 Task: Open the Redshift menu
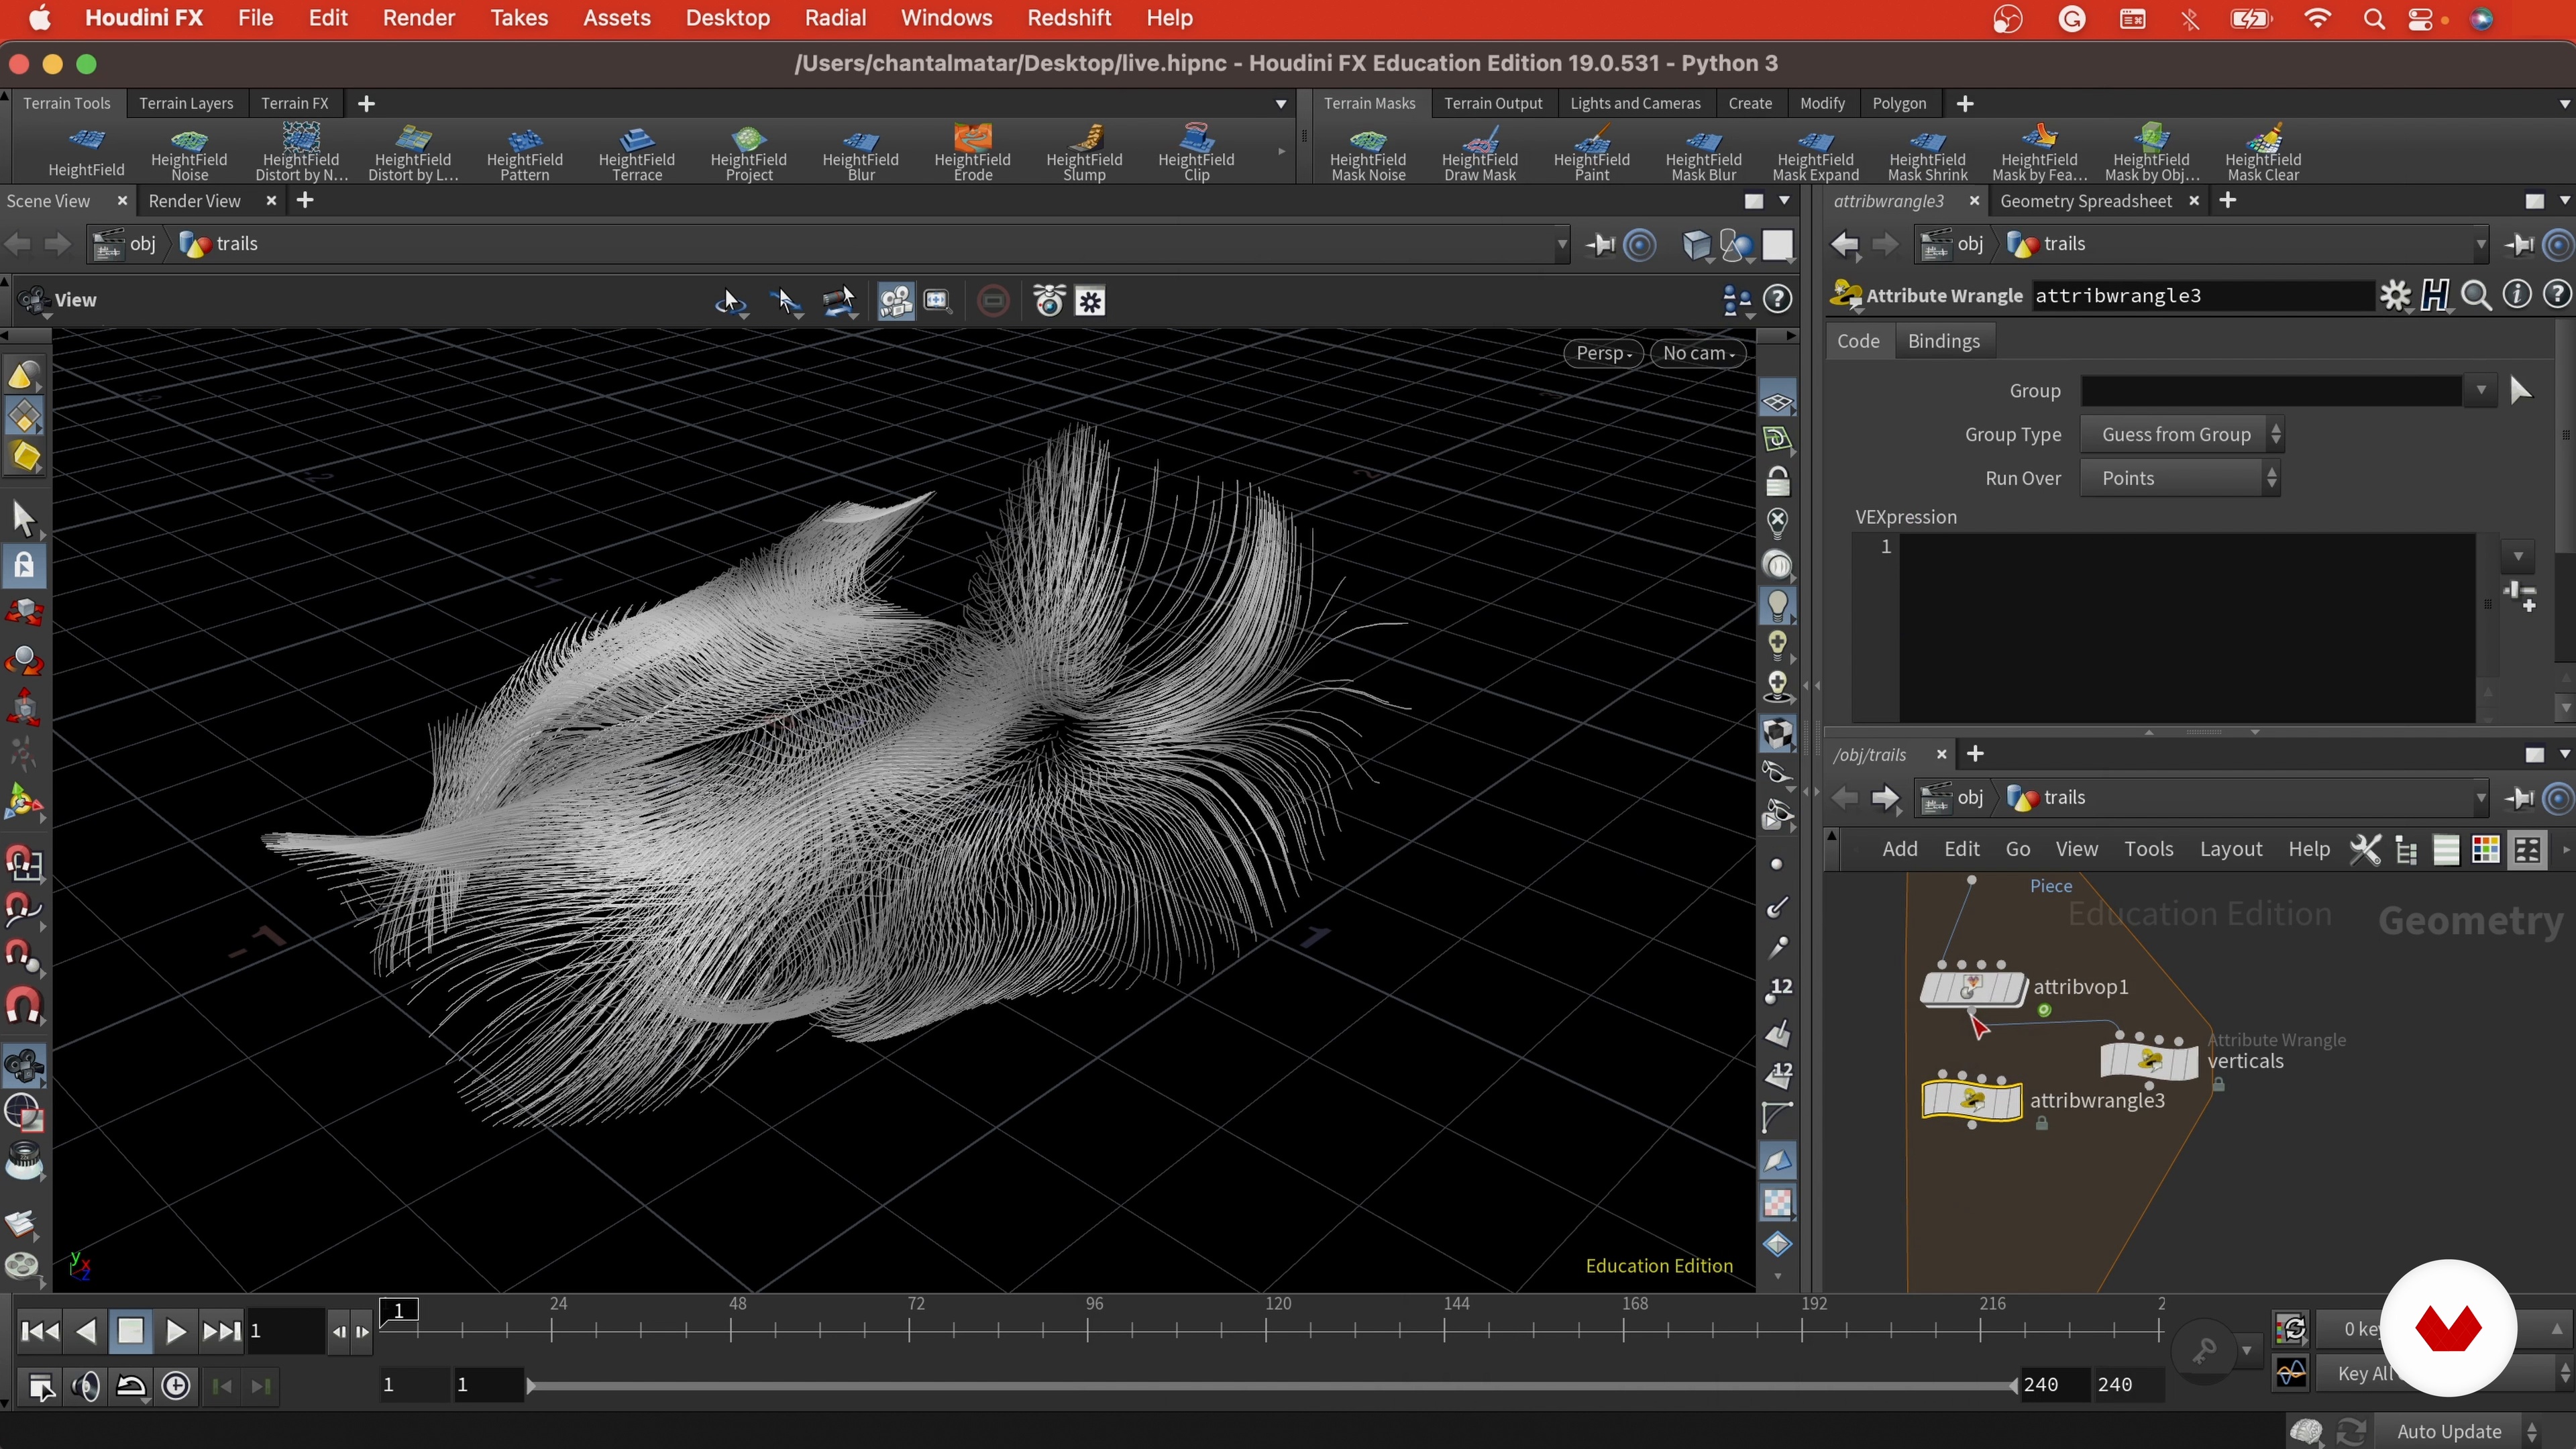coord(1069,18)
